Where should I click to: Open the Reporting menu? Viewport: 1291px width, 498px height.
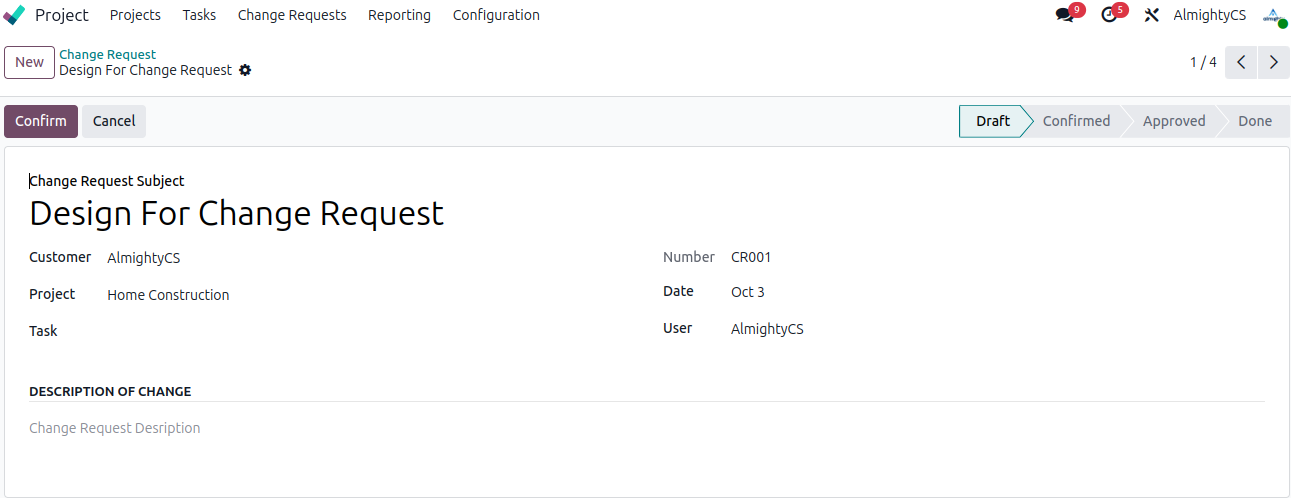point(399,15)
